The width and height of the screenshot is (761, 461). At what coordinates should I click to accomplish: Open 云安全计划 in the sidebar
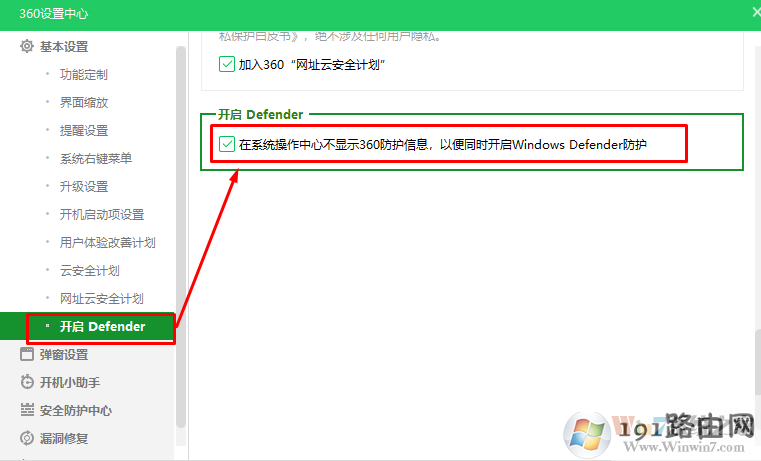coord(90,271)
